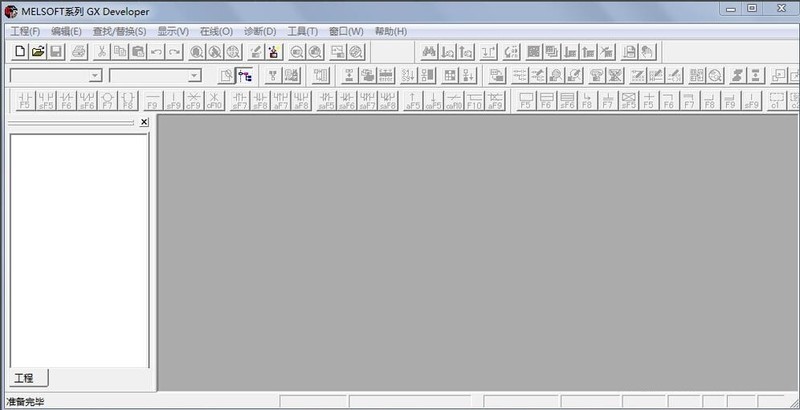Insert application instruction F8 bracket symbol
The width and height of the screenshot is (800, 410).
point(128,100)
